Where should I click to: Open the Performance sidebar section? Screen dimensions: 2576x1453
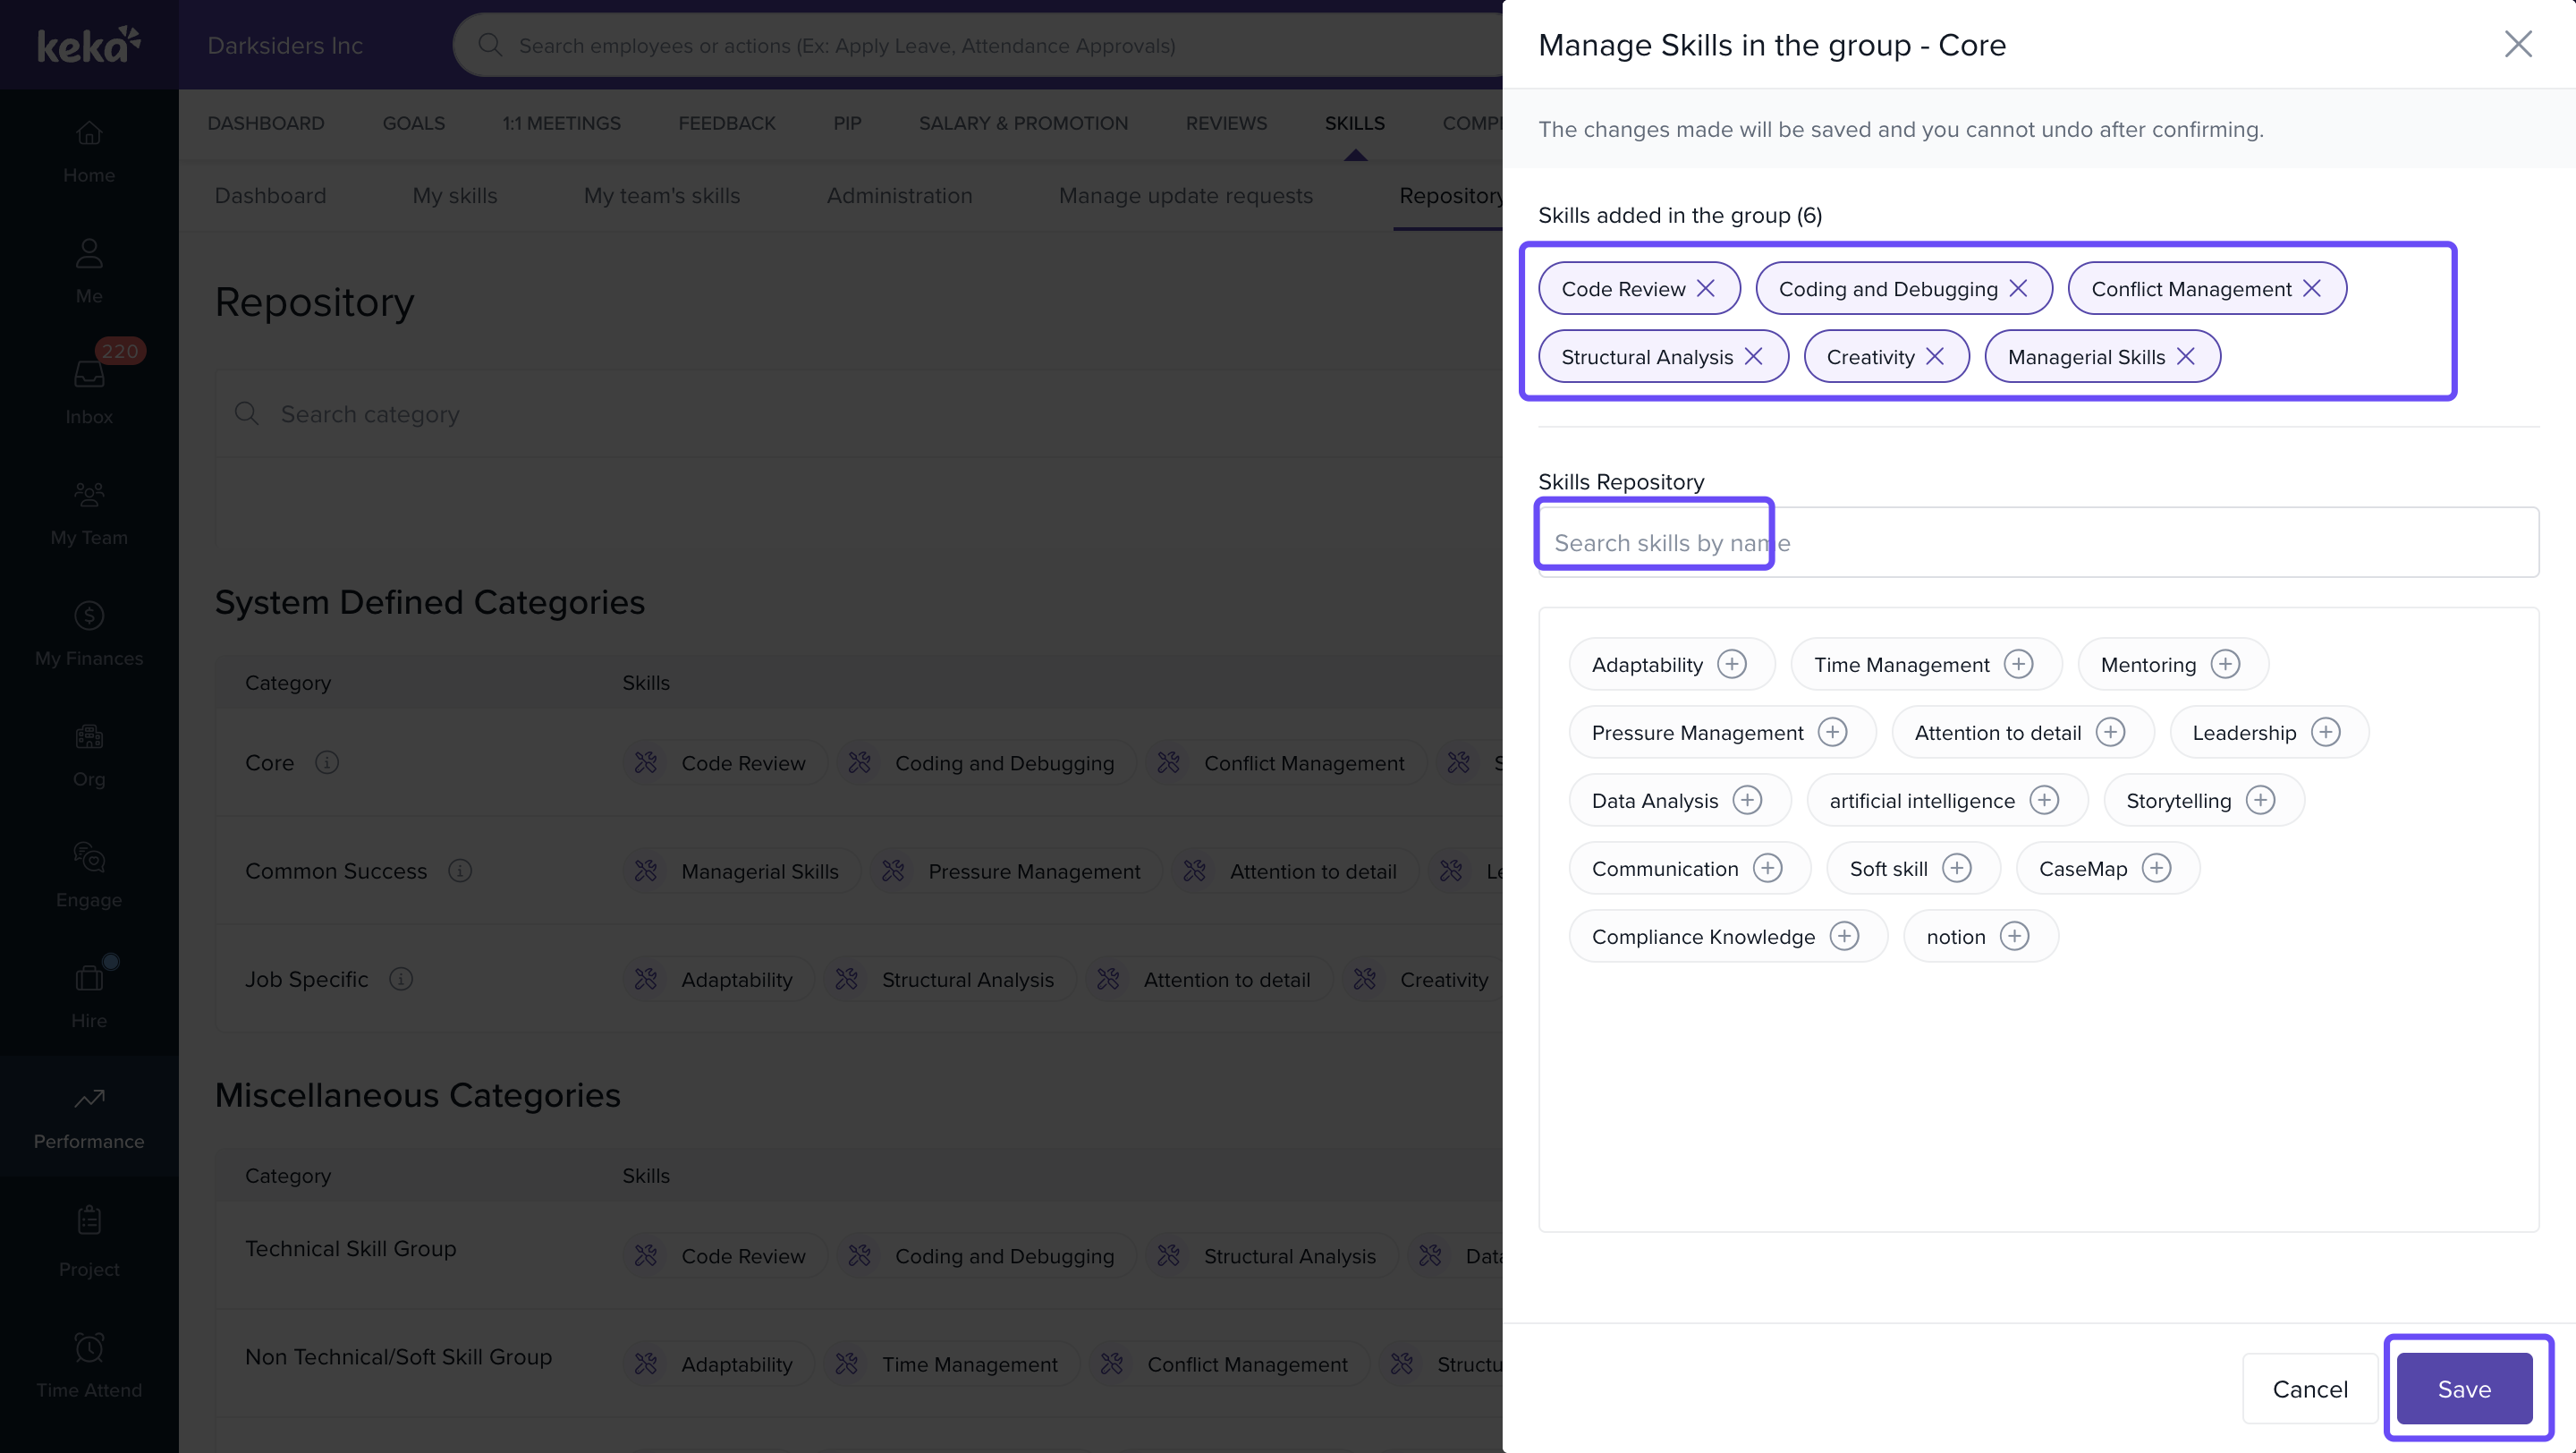click(89, 1117)
